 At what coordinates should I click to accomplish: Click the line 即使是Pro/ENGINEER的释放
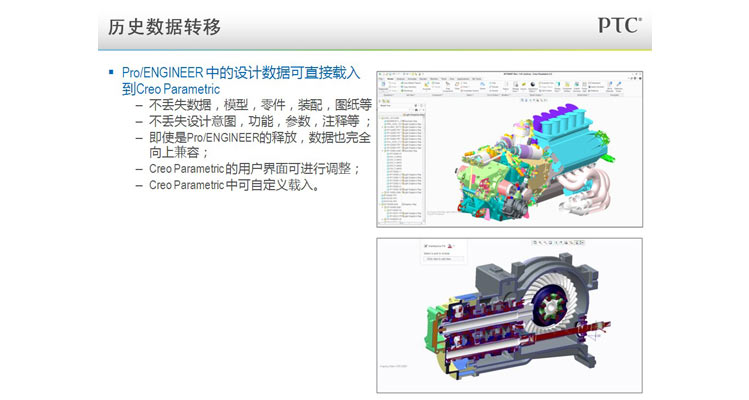click(260, 145)
